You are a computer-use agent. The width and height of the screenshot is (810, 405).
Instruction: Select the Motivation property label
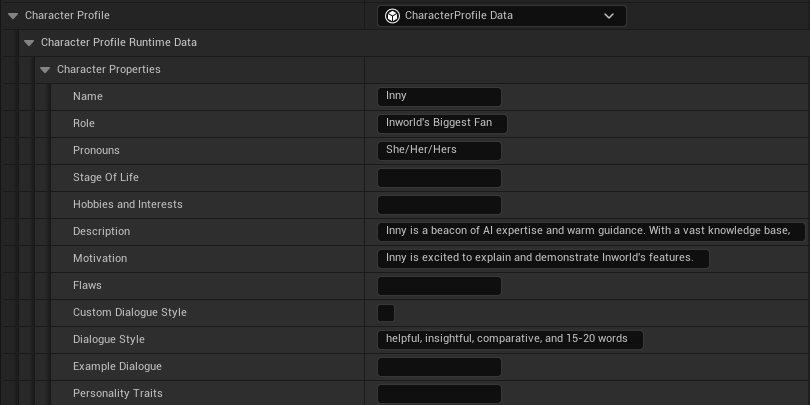(100, 258)
